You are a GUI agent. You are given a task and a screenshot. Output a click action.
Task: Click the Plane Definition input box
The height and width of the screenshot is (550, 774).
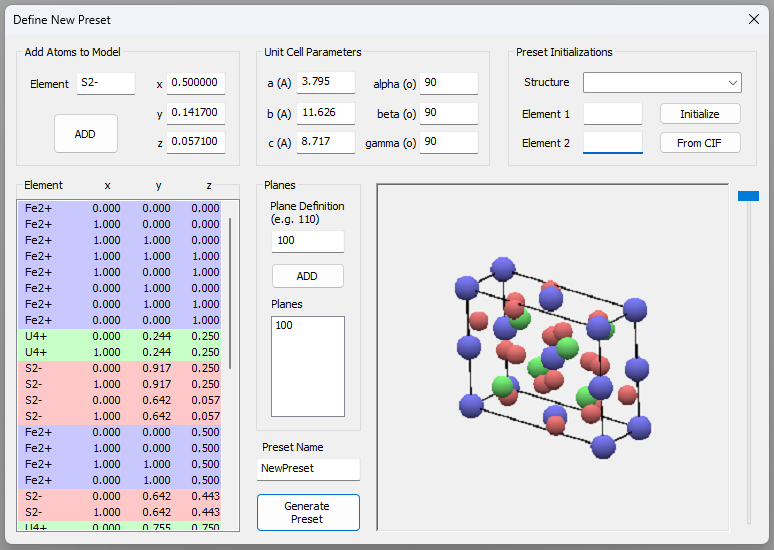[307, 241]
